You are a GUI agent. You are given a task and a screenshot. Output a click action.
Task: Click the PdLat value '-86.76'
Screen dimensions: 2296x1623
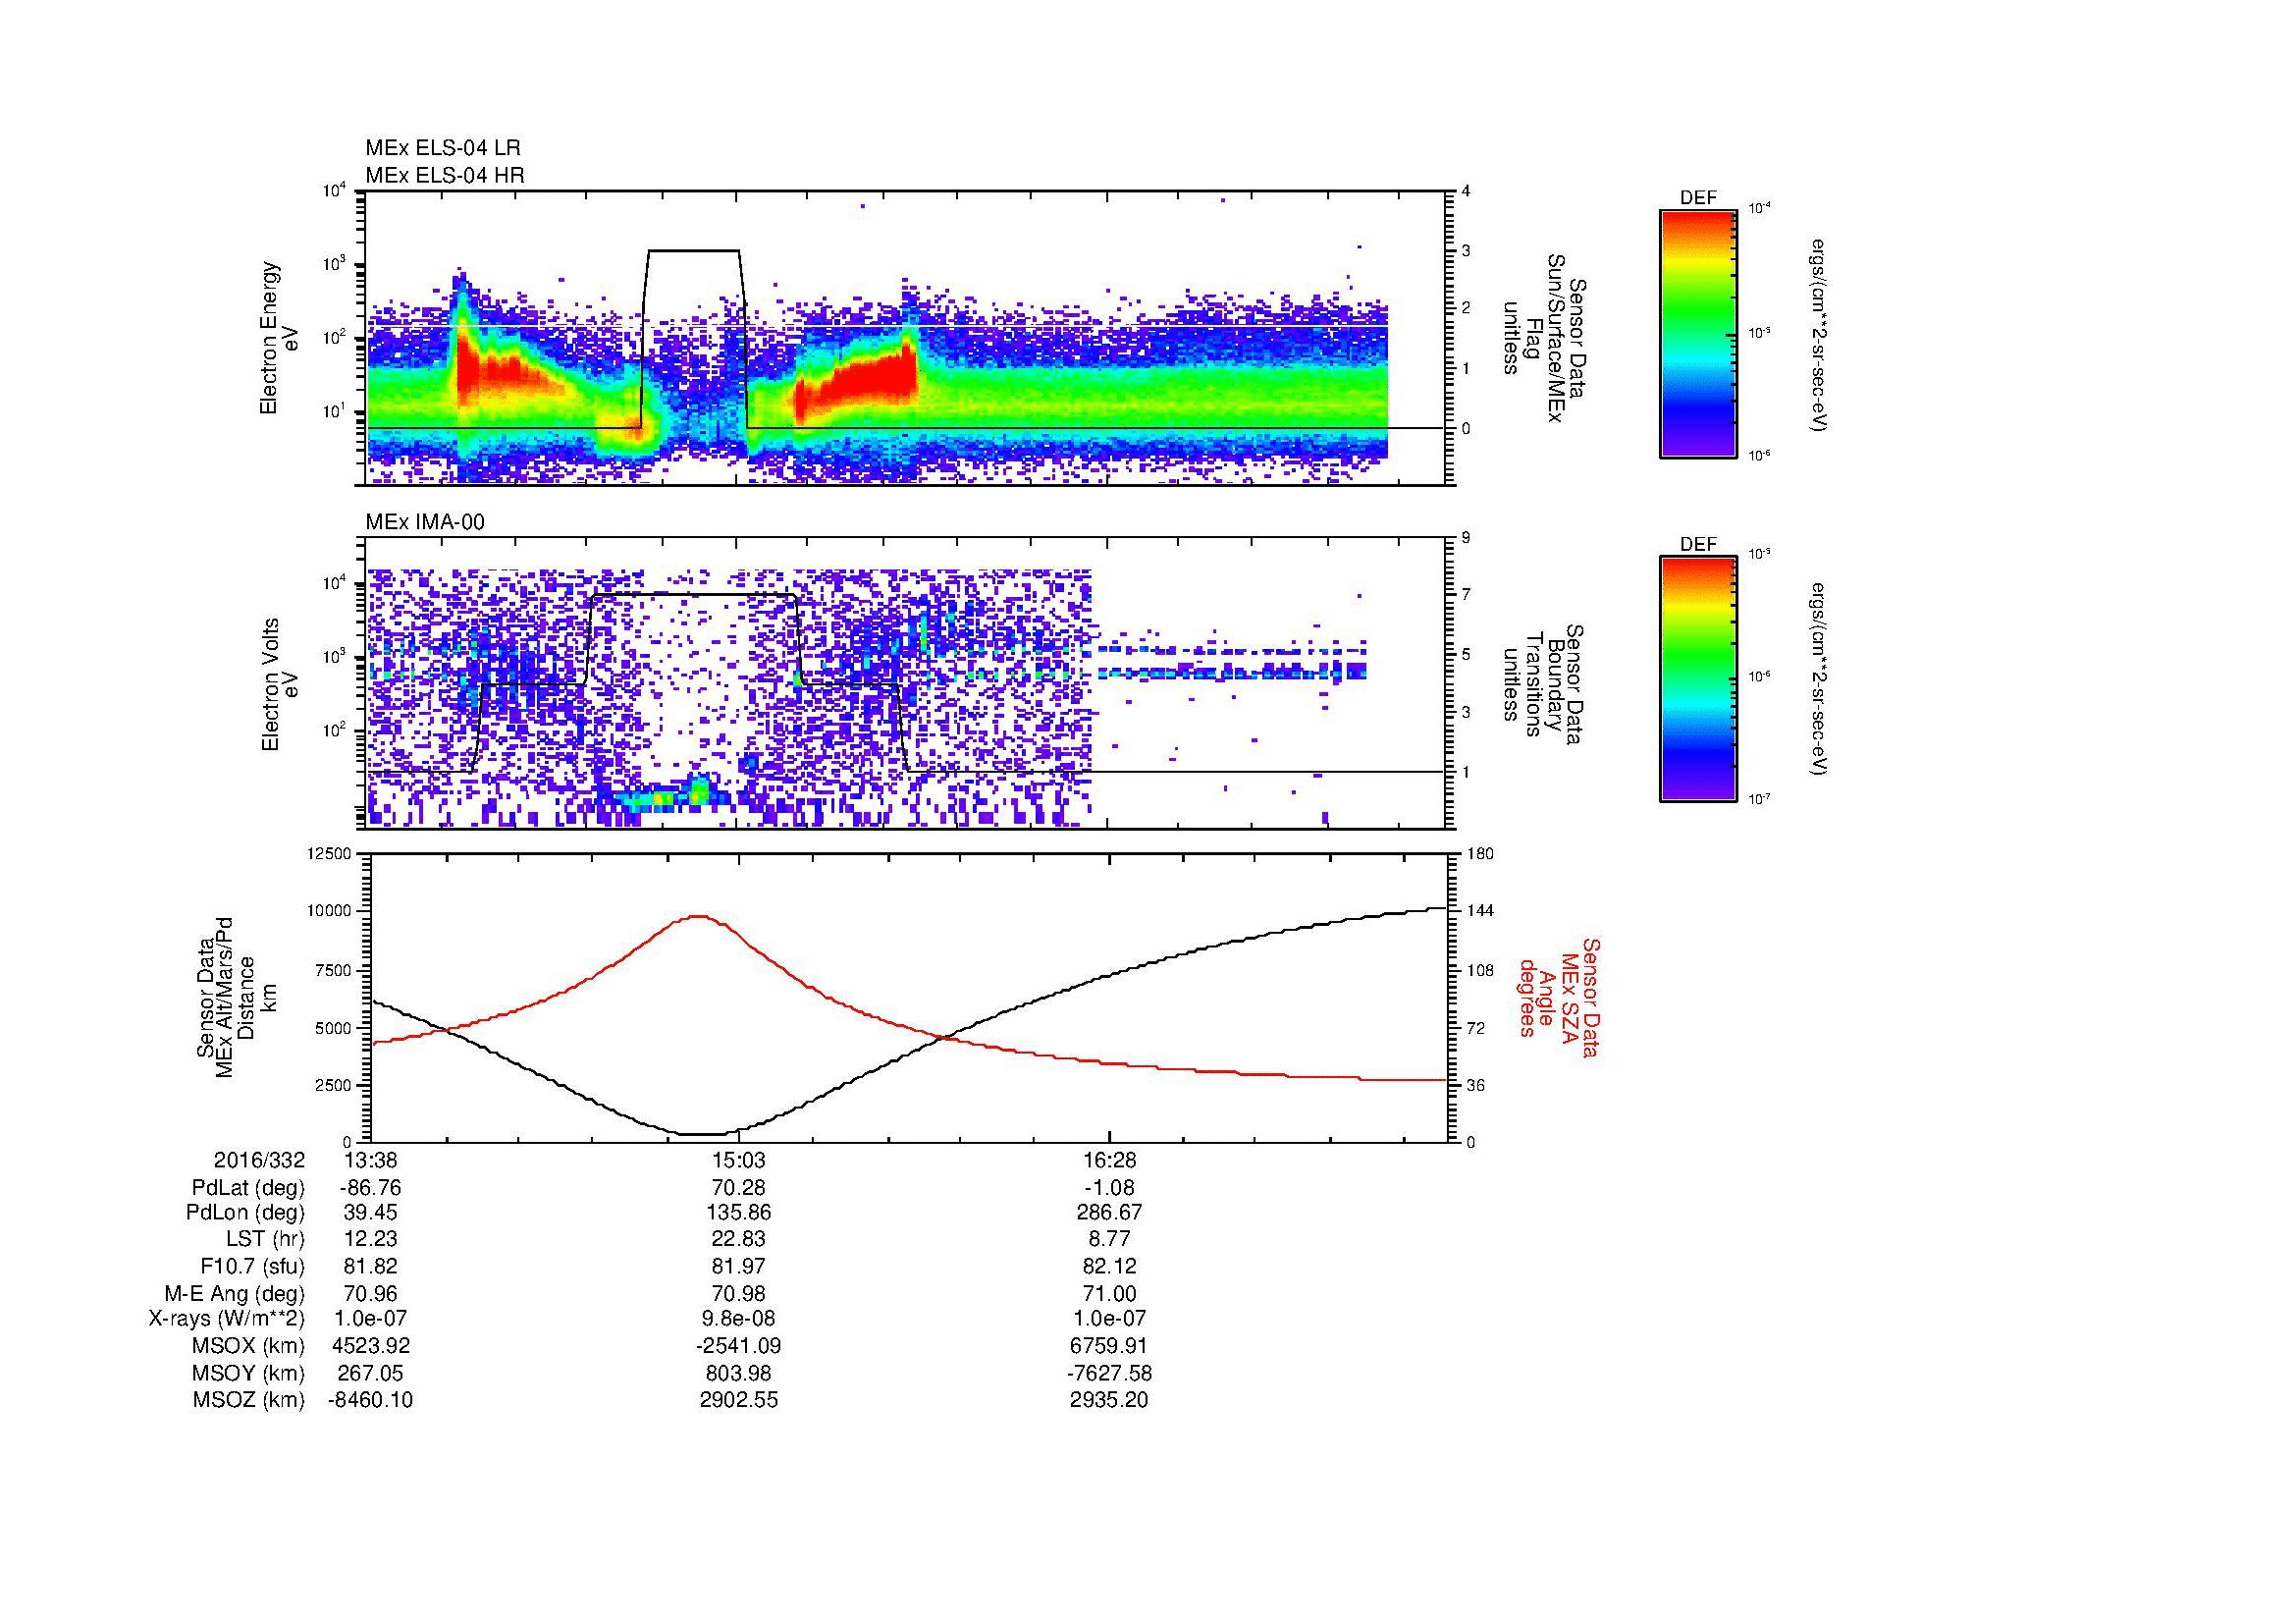click(x=370, y=1188)
